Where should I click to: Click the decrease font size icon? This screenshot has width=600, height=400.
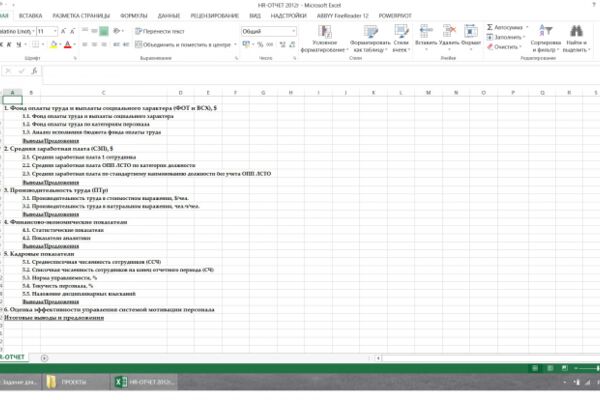pyautogui.click(x=72, y=31)
